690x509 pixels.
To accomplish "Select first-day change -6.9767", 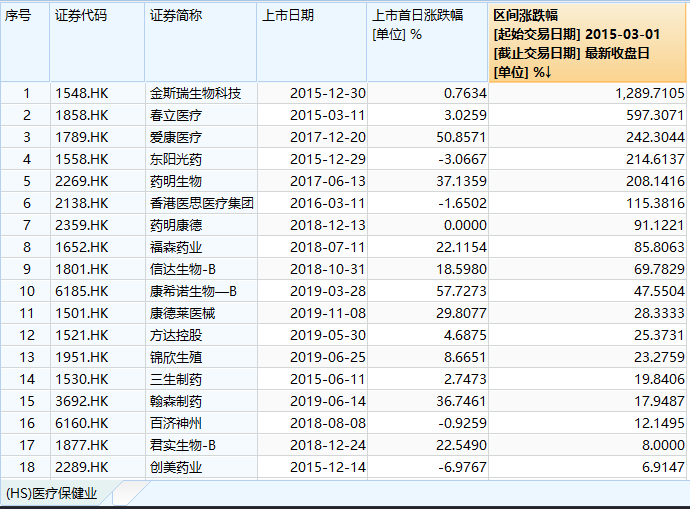I will point(462,467).
